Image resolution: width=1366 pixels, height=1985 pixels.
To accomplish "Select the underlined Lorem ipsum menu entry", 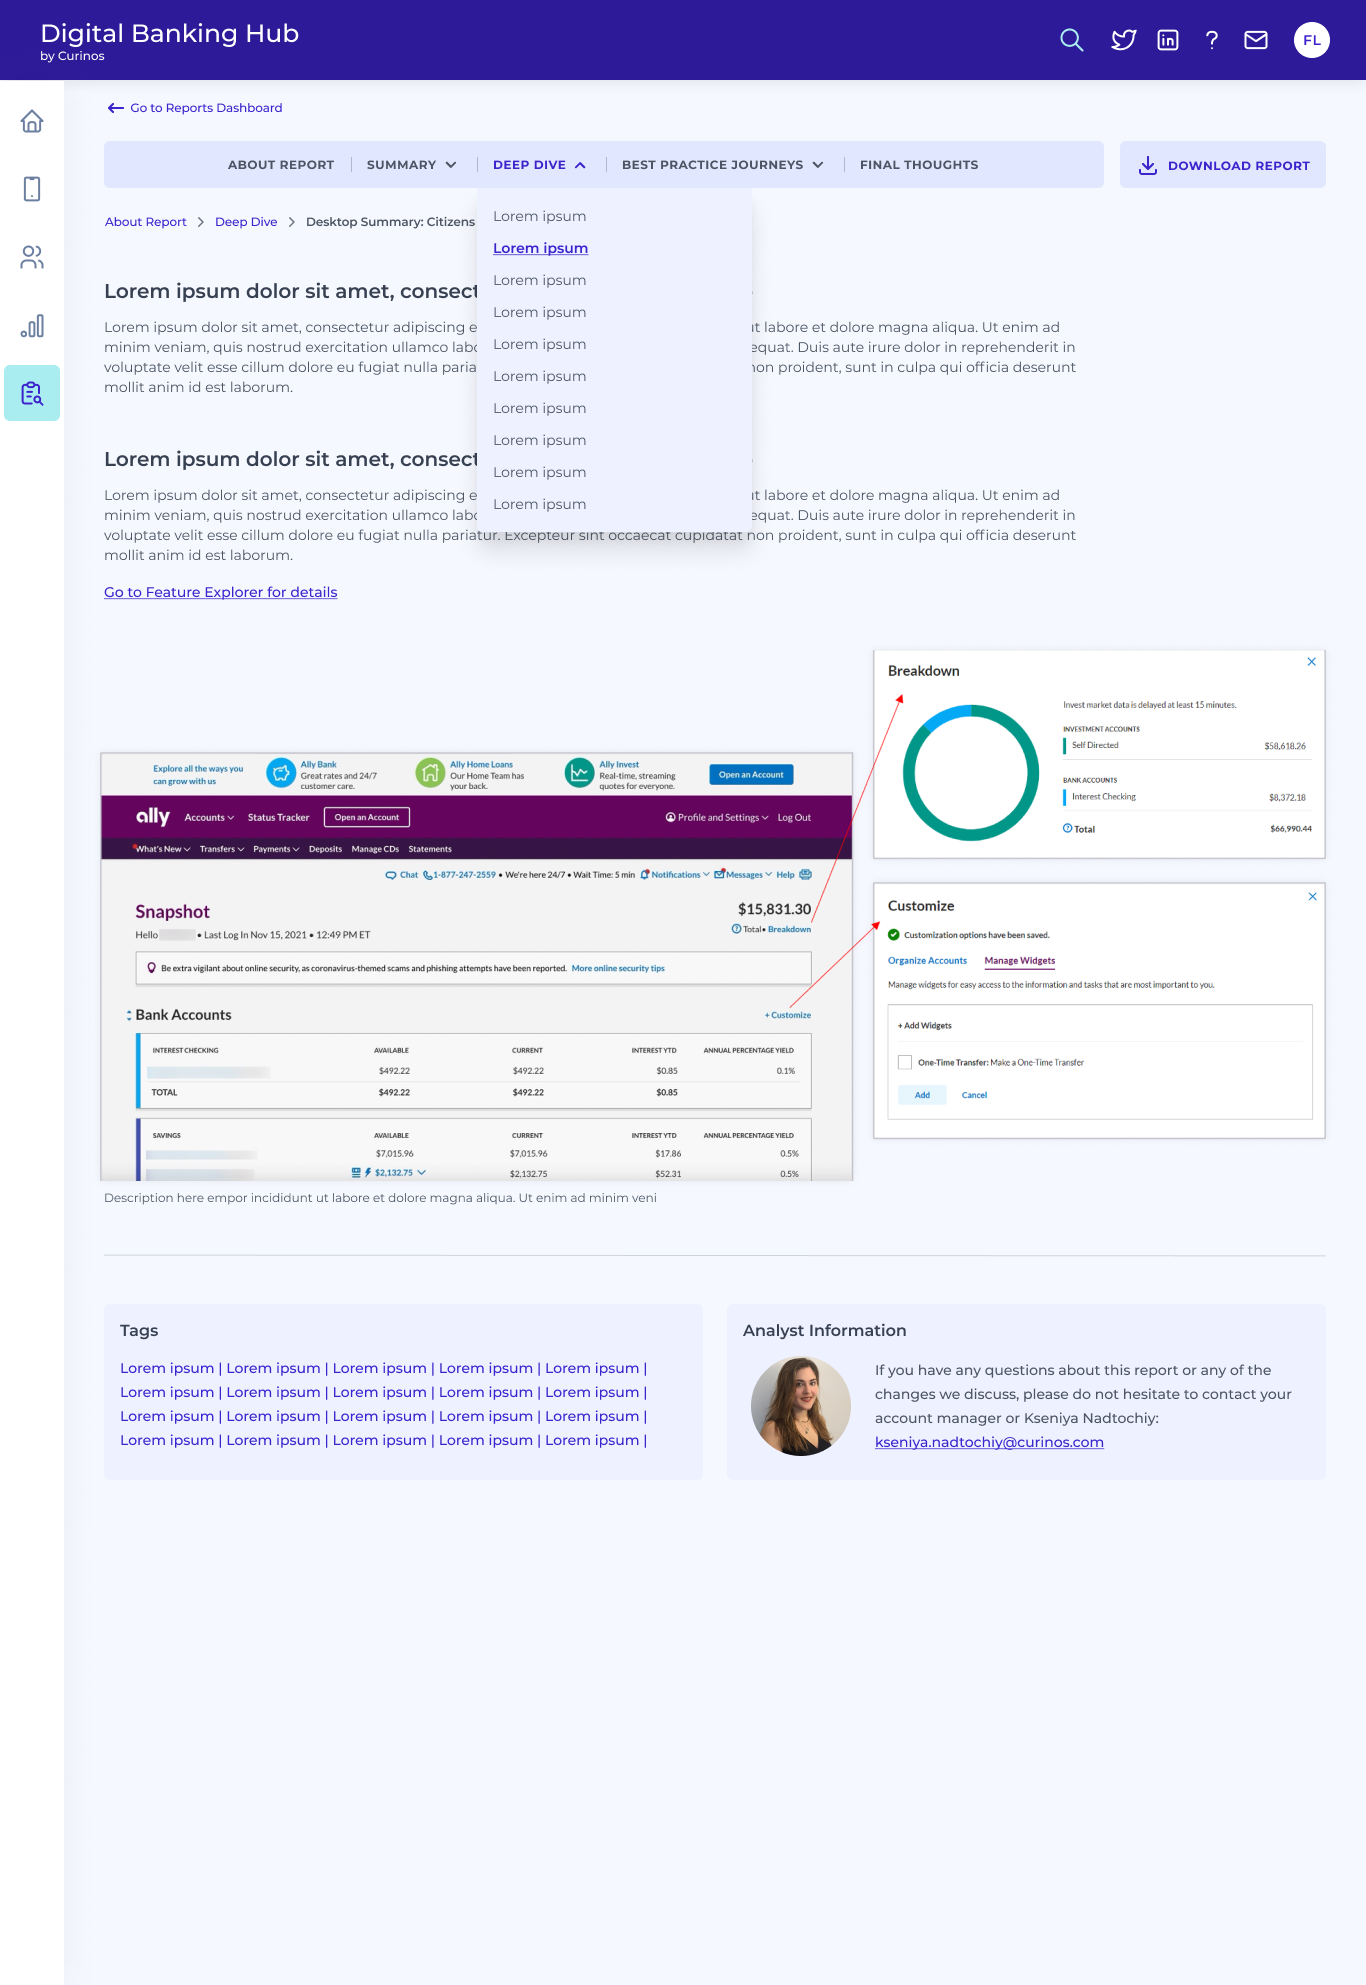I will 540,248.
